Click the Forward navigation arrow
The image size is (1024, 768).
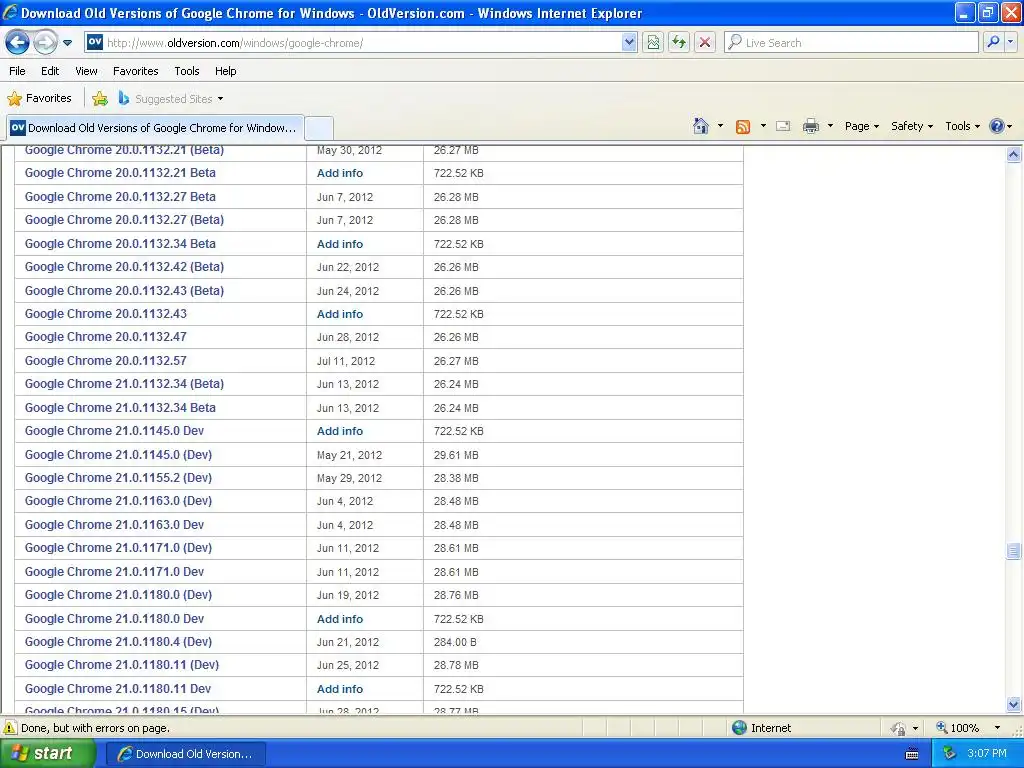click(45, 42)
